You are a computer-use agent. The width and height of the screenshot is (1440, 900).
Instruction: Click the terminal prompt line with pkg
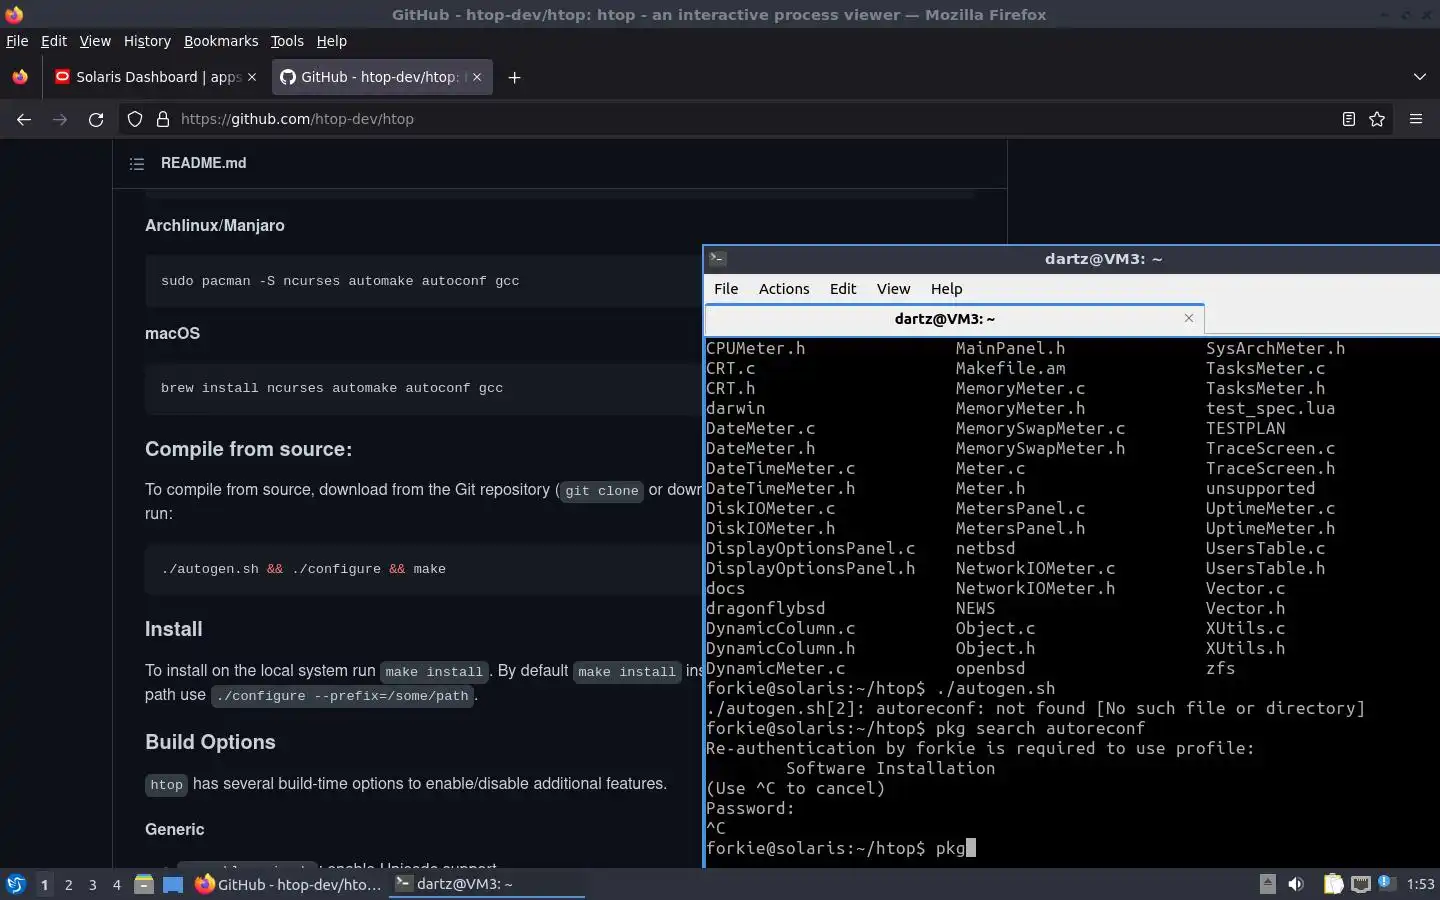[840, 848]
